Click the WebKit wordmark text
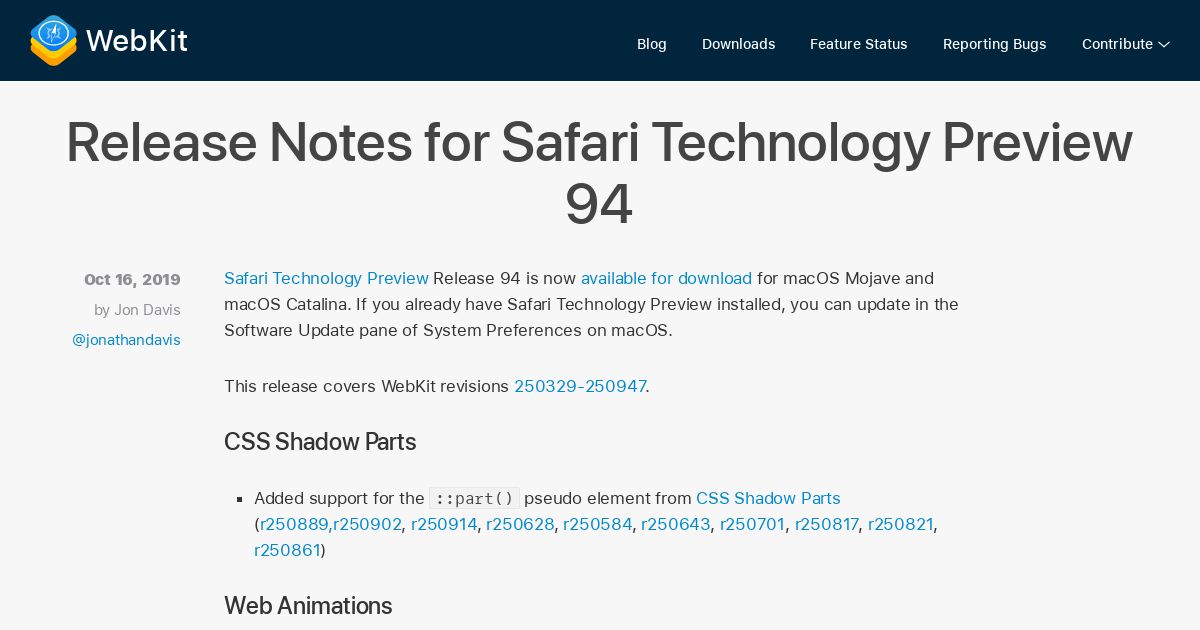 [137, 41]
